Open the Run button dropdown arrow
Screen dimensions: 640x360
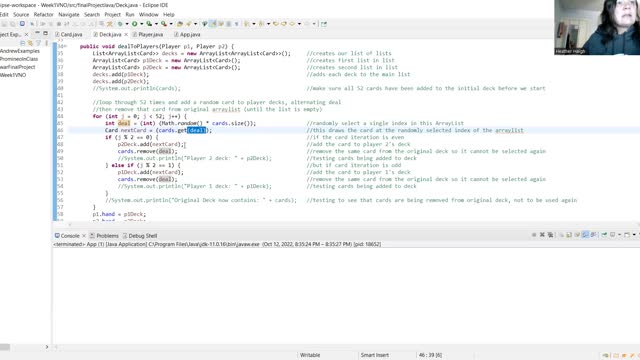pos(141,24)
